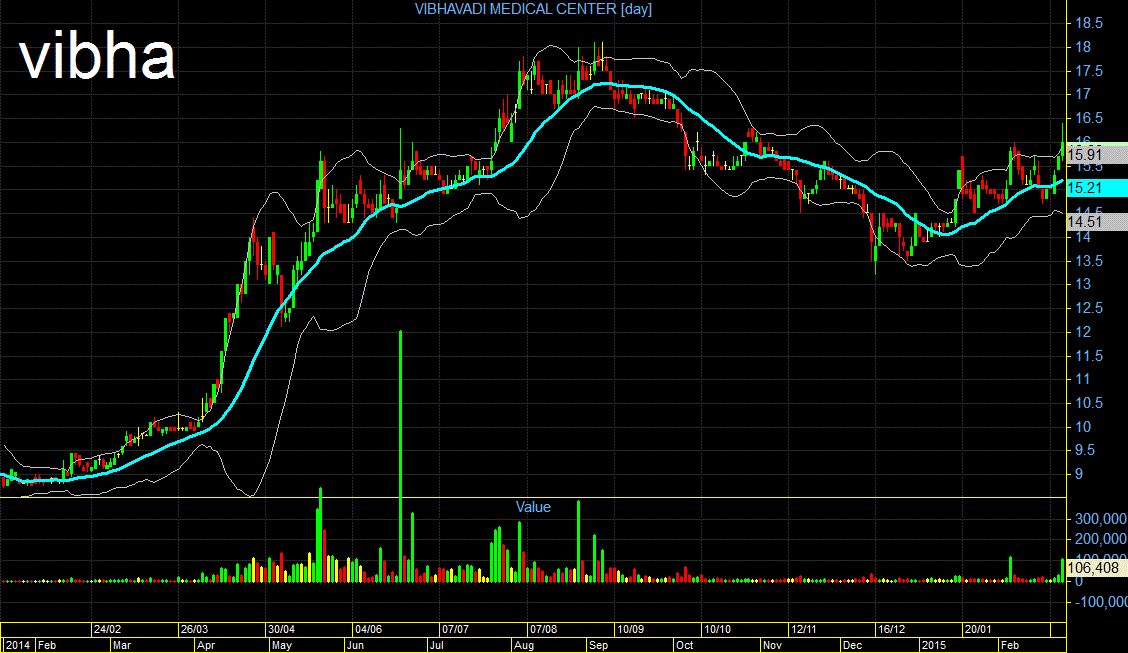
Task: Click the Sep month label
Action: 599,645
